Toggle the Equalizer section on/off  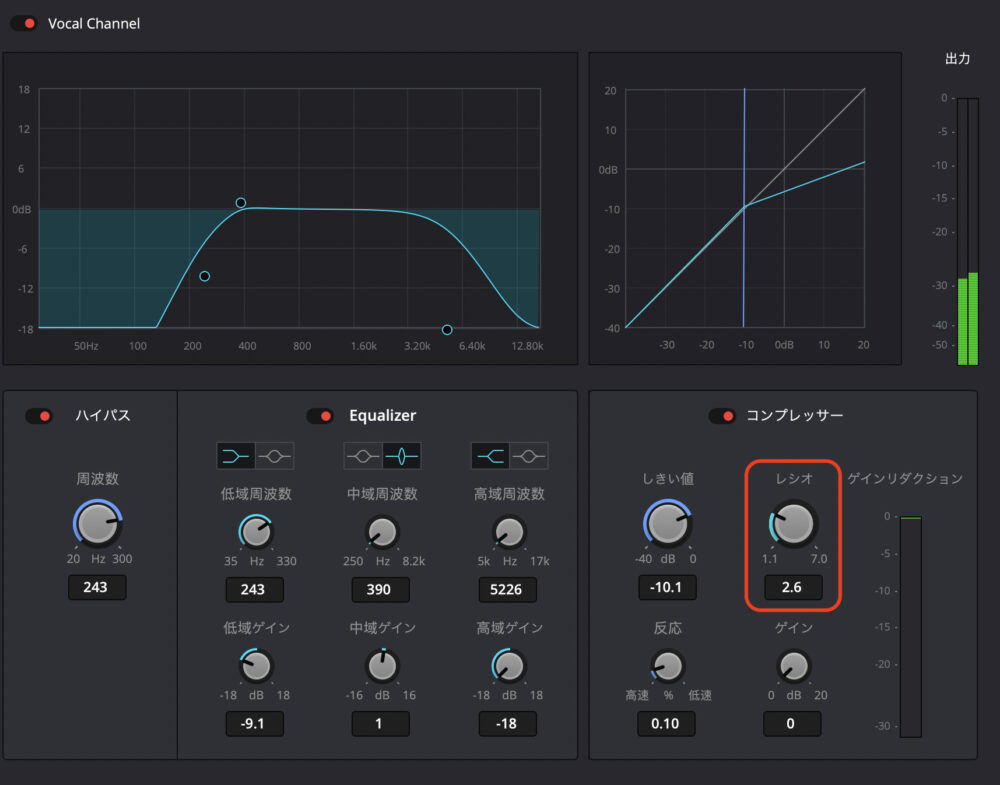click(x=320, y=415)
